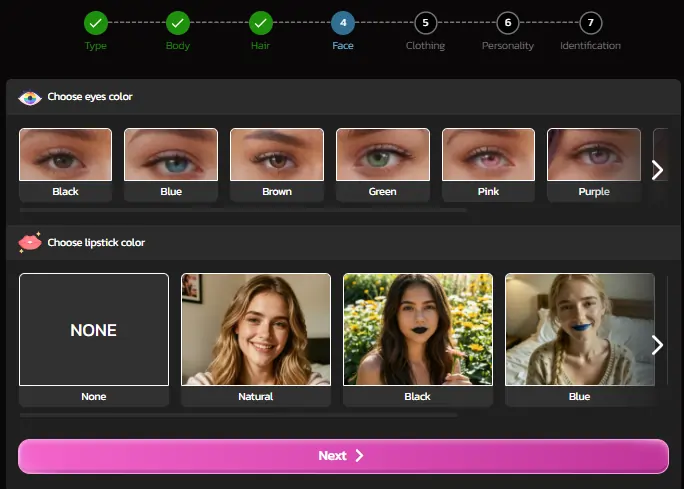Select Black lipstick portrait
Viewport: 684px width, 489px height.
coord(418,329)
